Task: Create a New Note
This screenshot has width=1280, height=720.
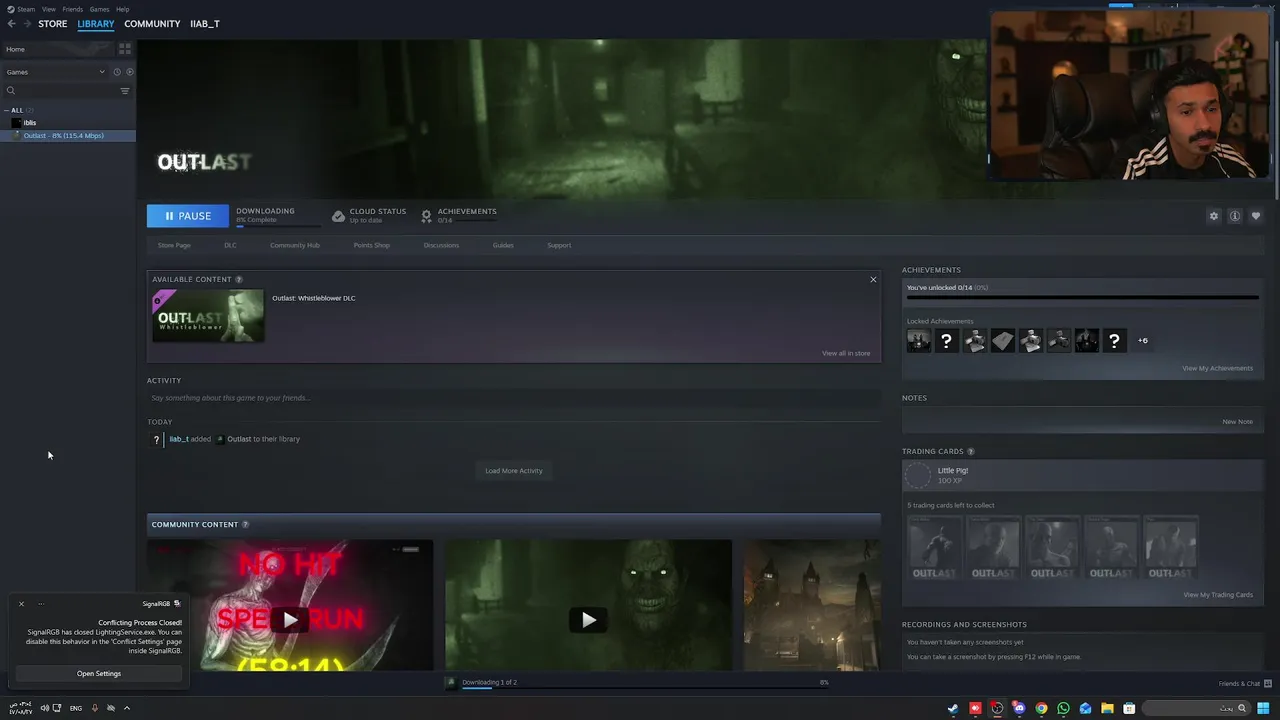Action: point(1237,421)
